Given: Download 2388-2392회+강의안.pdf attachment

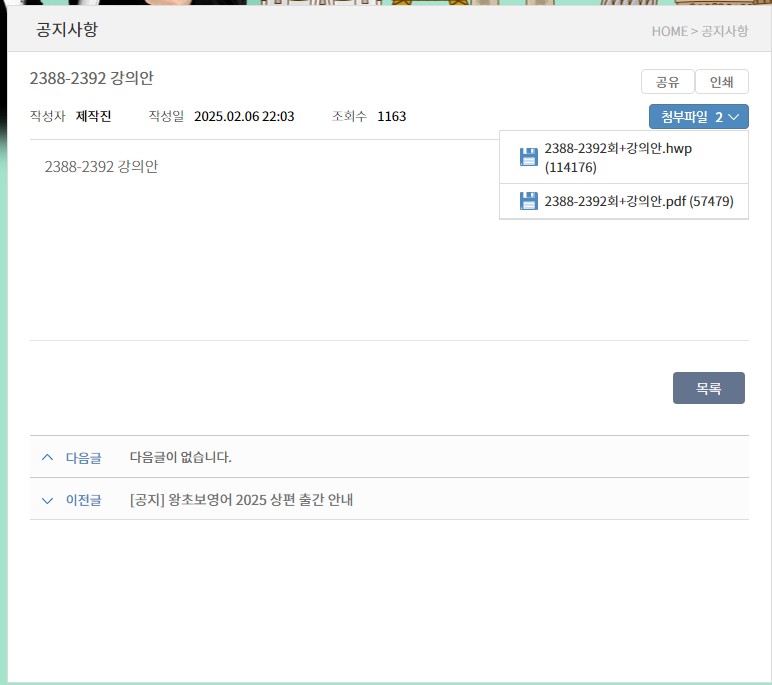Looking at the screenshot, I should pos(639,201).
